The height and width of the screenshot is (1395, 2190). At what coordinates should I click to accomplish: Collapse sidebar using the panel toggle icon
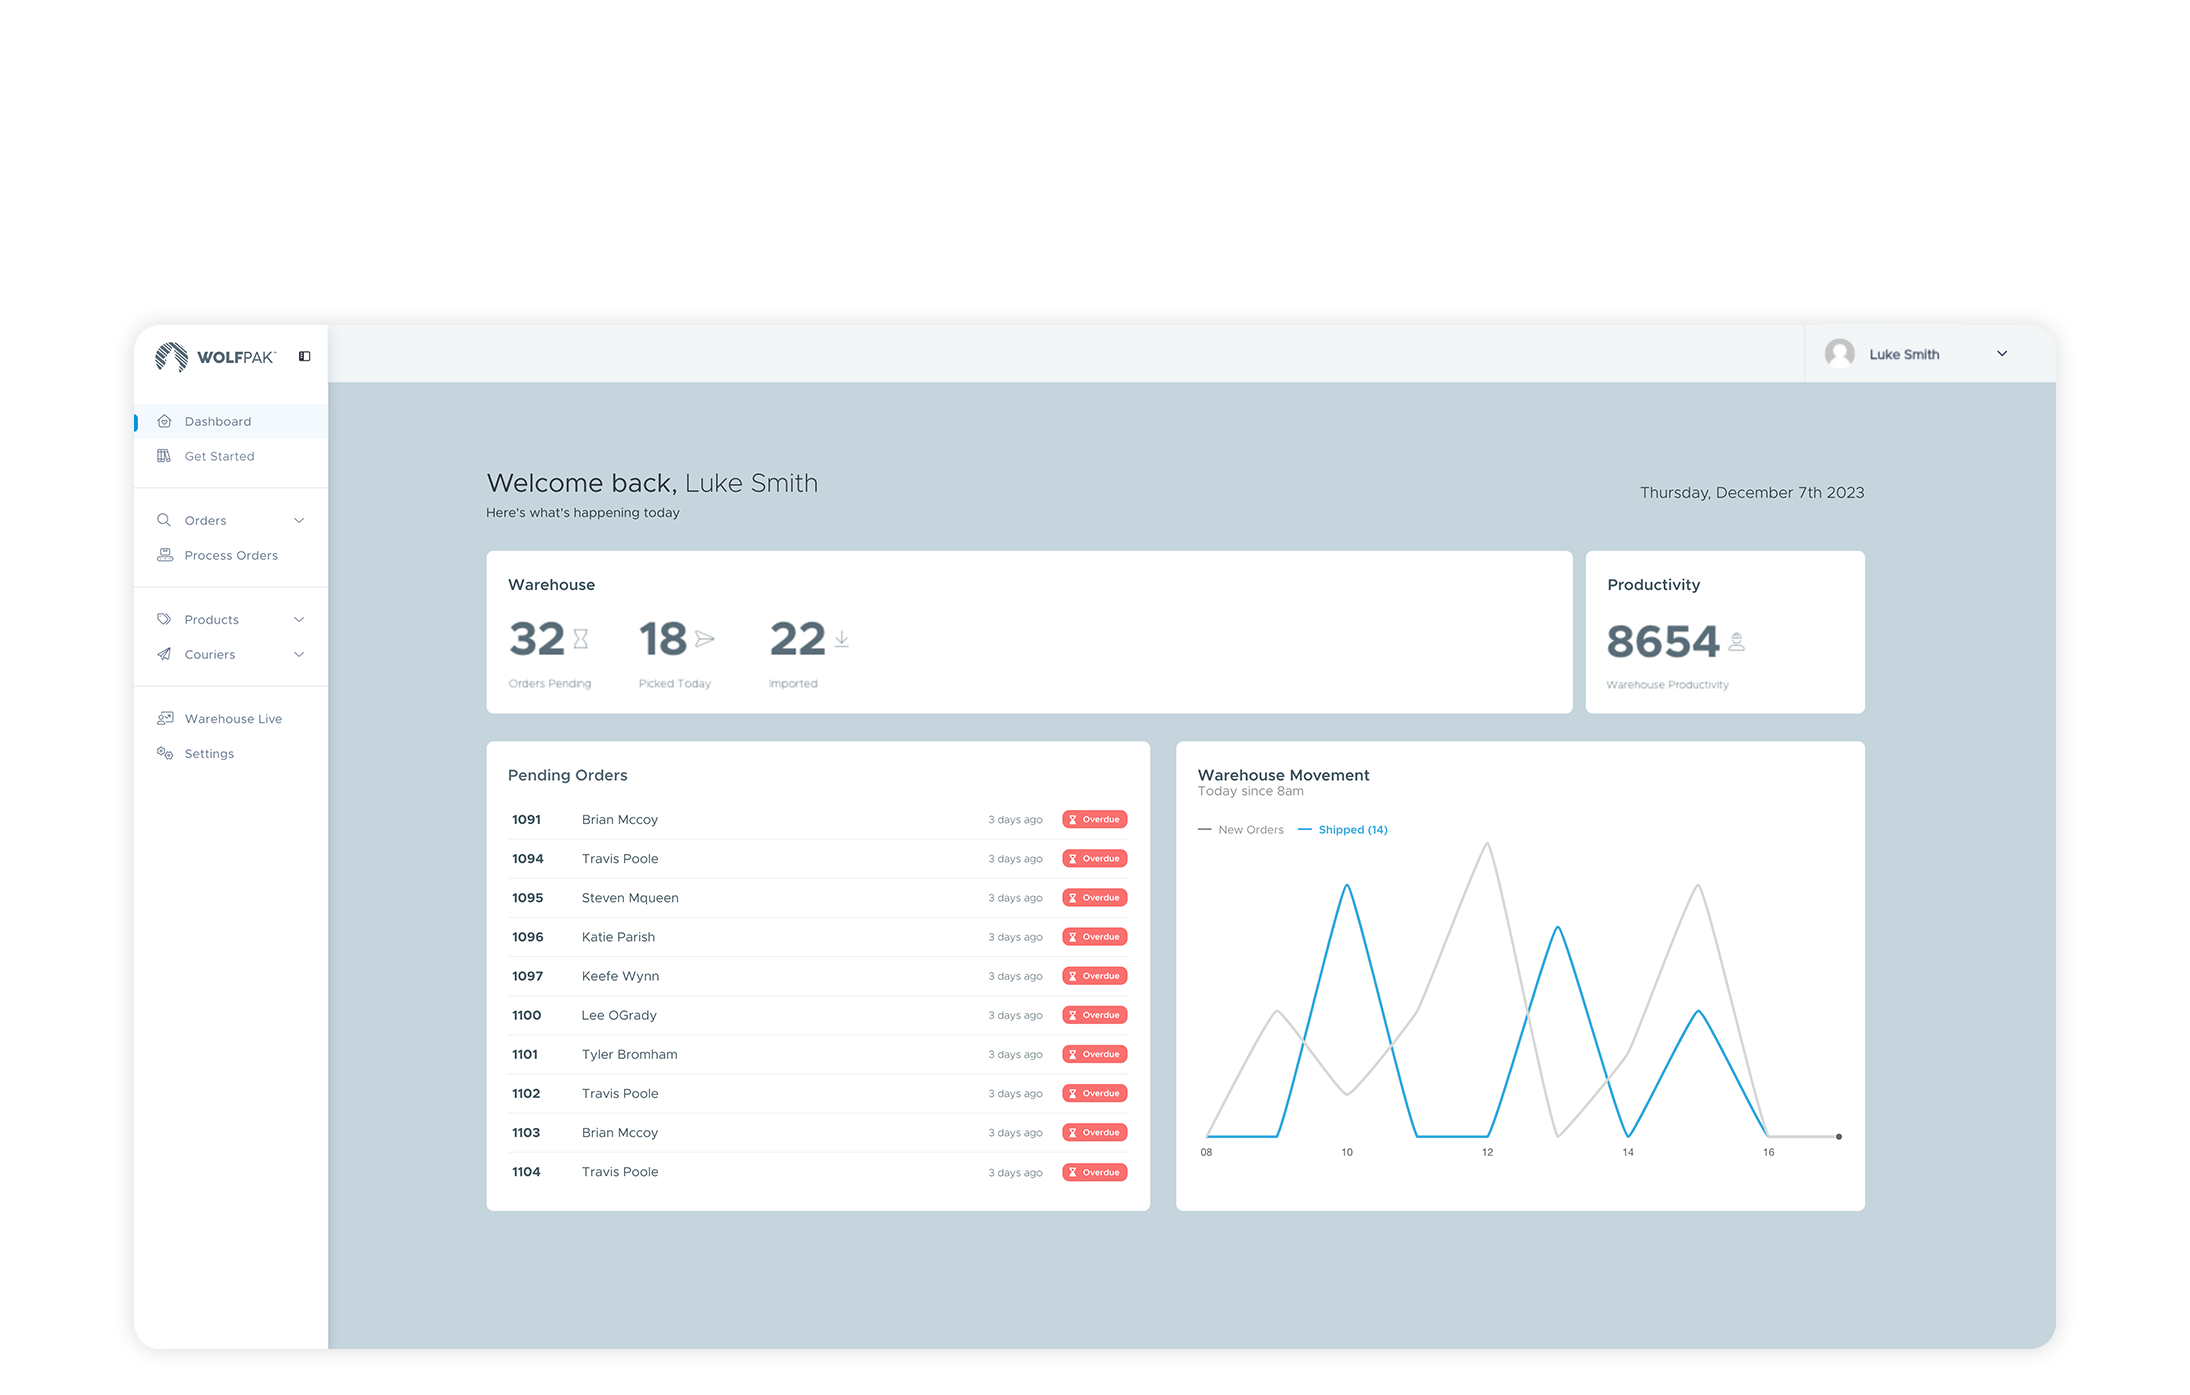(x=305, y=356)
